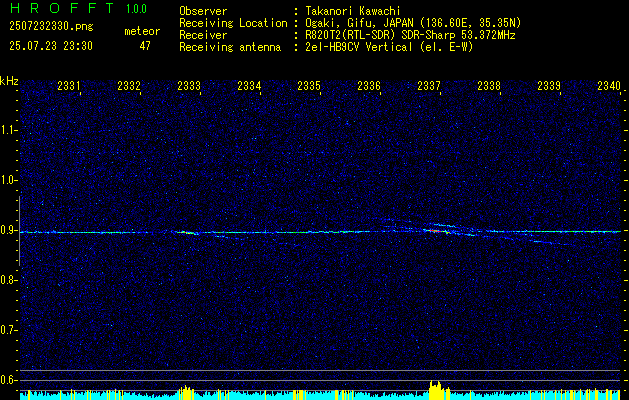Click the 0.8 kHz axis label

click(9, 280)
